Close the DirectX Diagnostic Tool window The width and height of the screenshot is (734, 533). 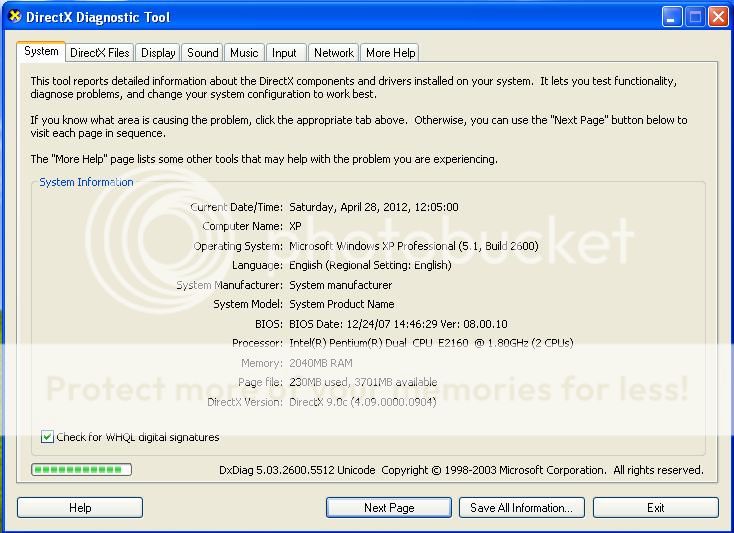(719, 17)
